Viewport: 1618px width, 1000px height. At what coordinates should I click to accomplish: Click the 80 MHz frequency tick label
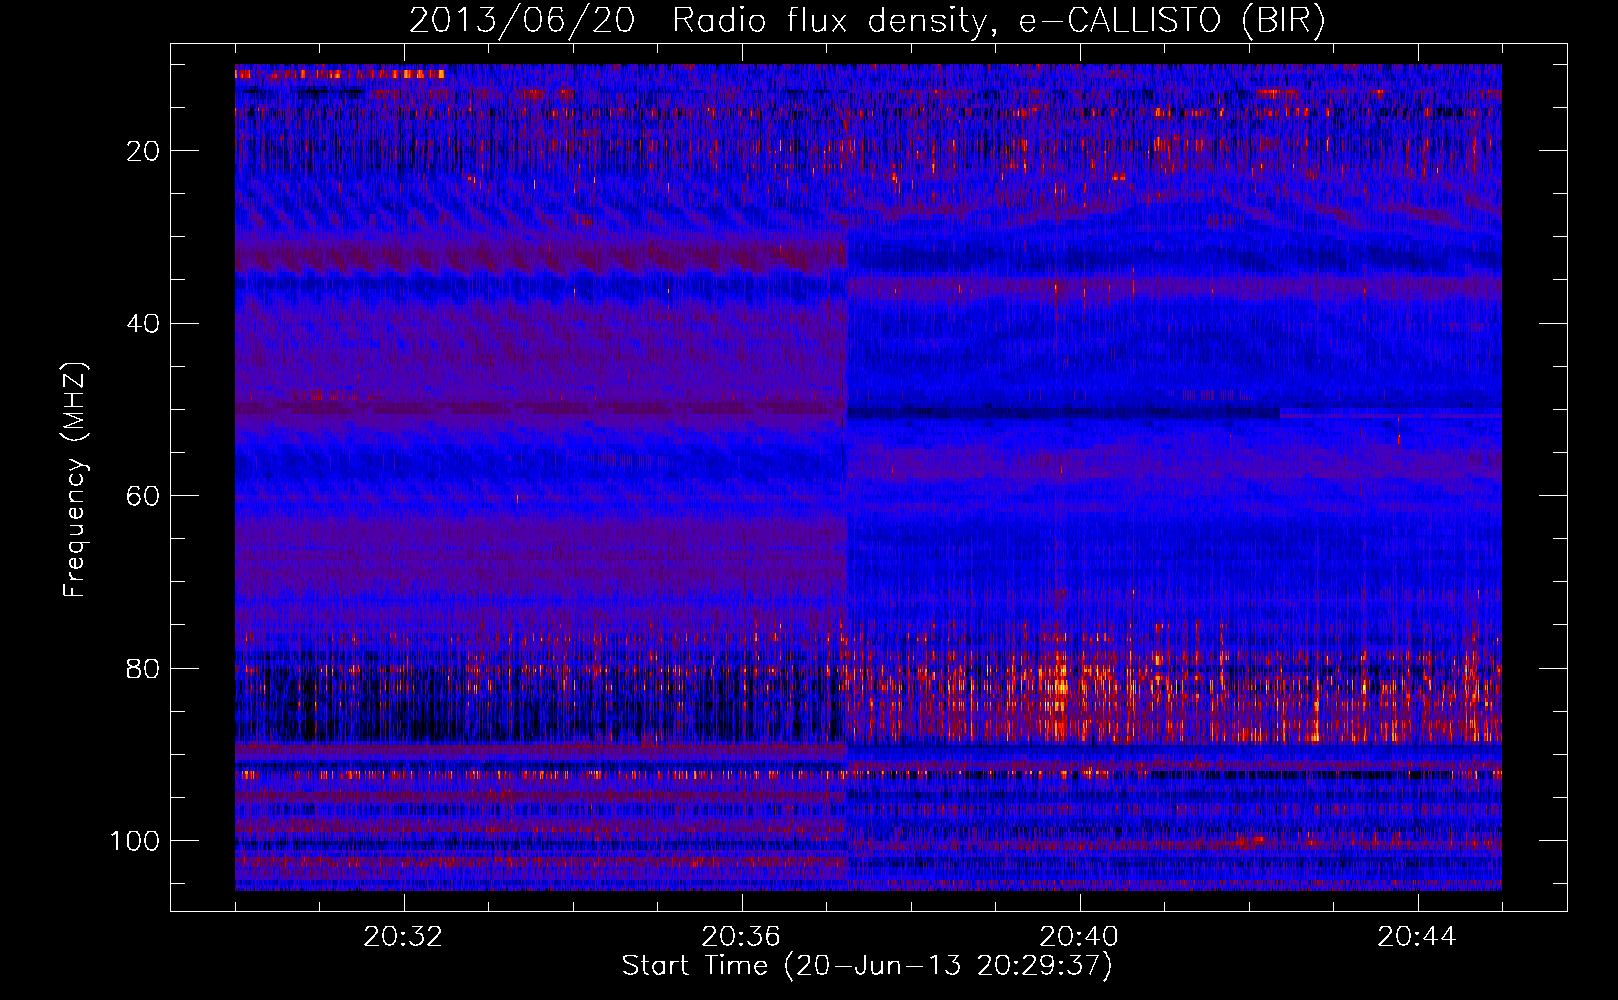coord(144,668)
